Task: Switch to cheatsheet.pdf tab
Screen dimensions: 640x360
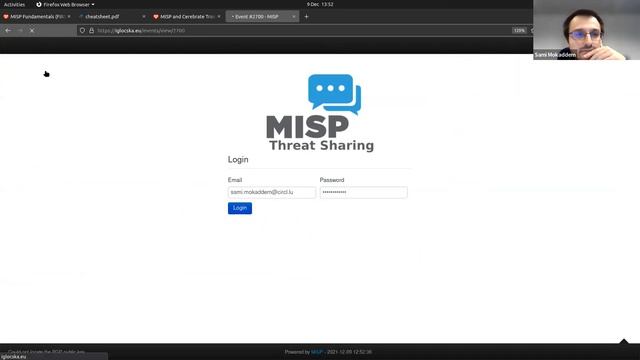Action: [111, 17]
